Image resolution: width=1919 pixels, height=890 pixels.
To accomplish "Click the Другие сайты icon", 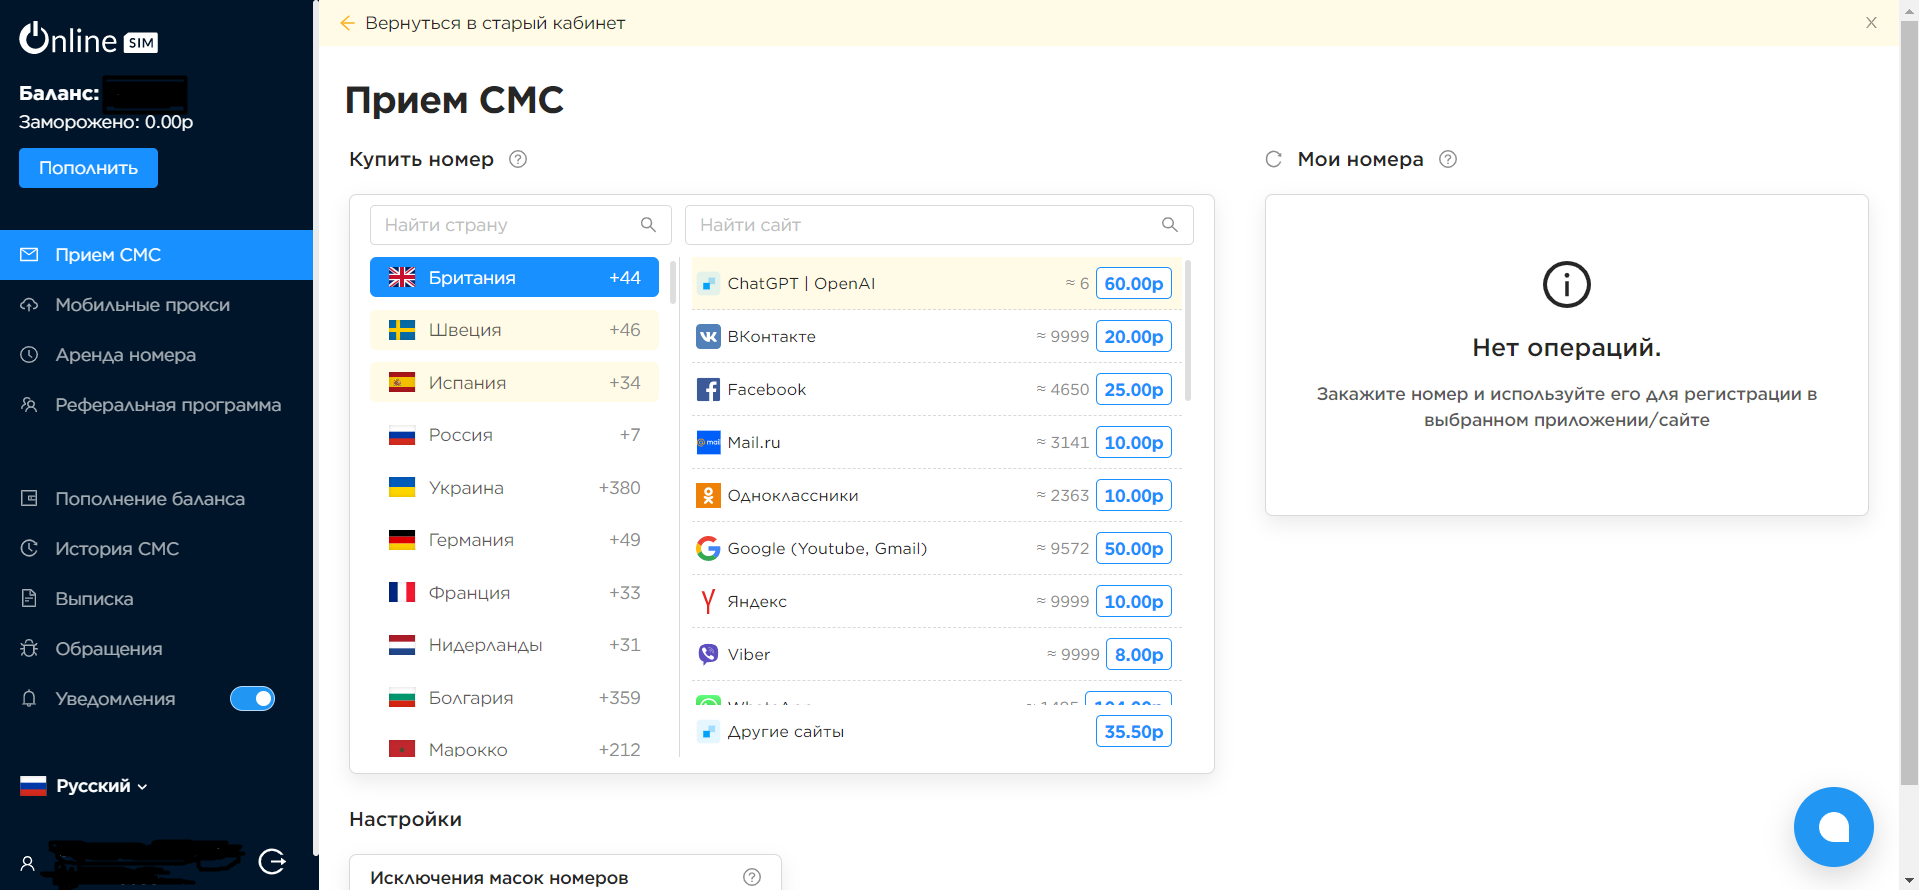I will pos(708,732).
